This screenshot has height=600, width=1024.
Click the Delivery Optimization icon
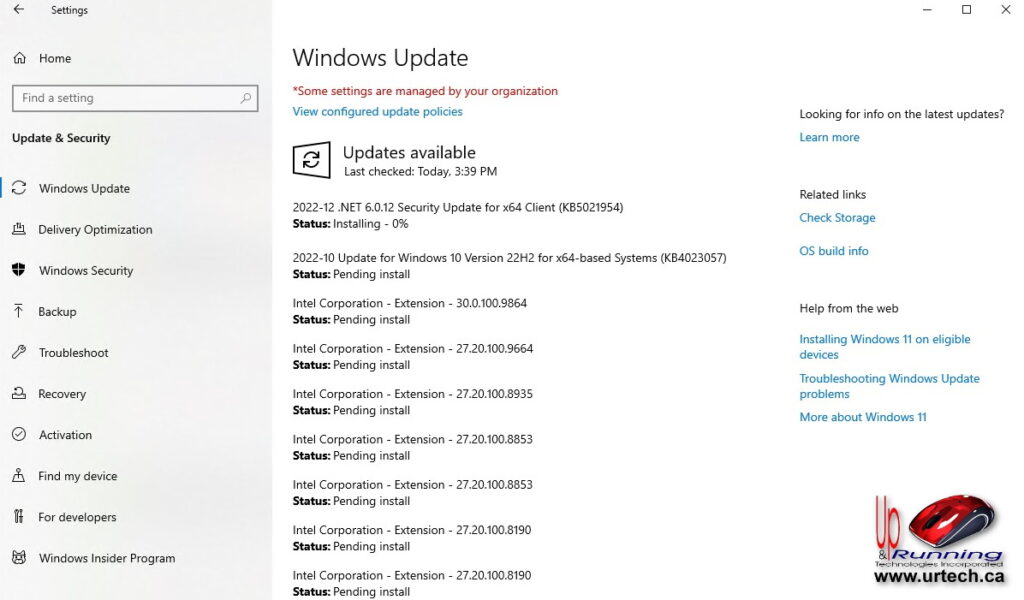click(19, 229)
